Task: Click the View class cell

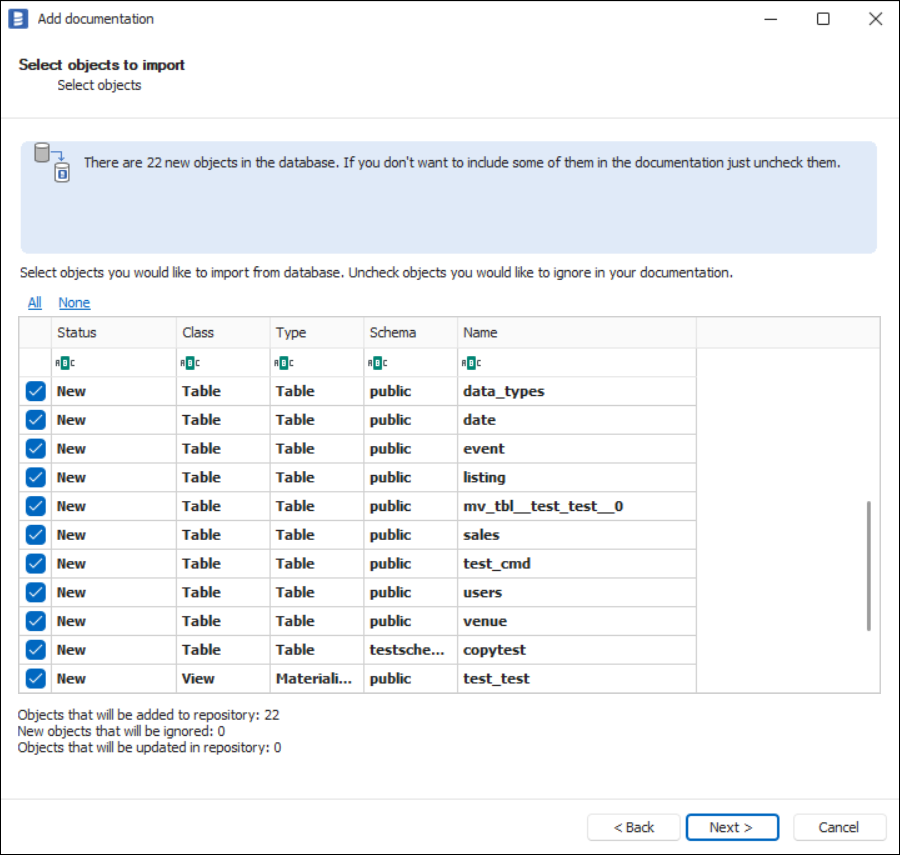Action: (223, 678)
